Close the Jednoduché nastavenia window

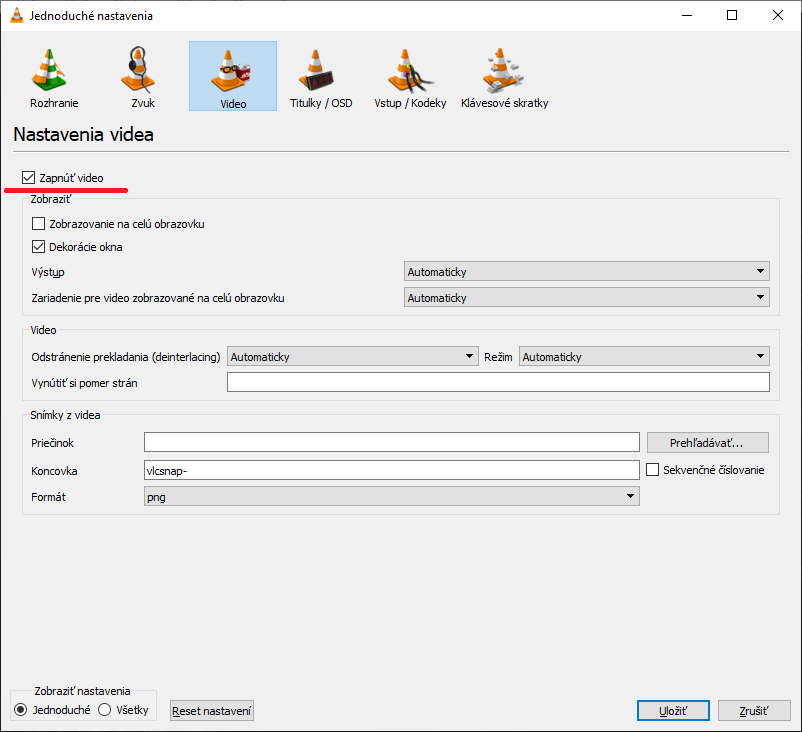pos(777,15)
